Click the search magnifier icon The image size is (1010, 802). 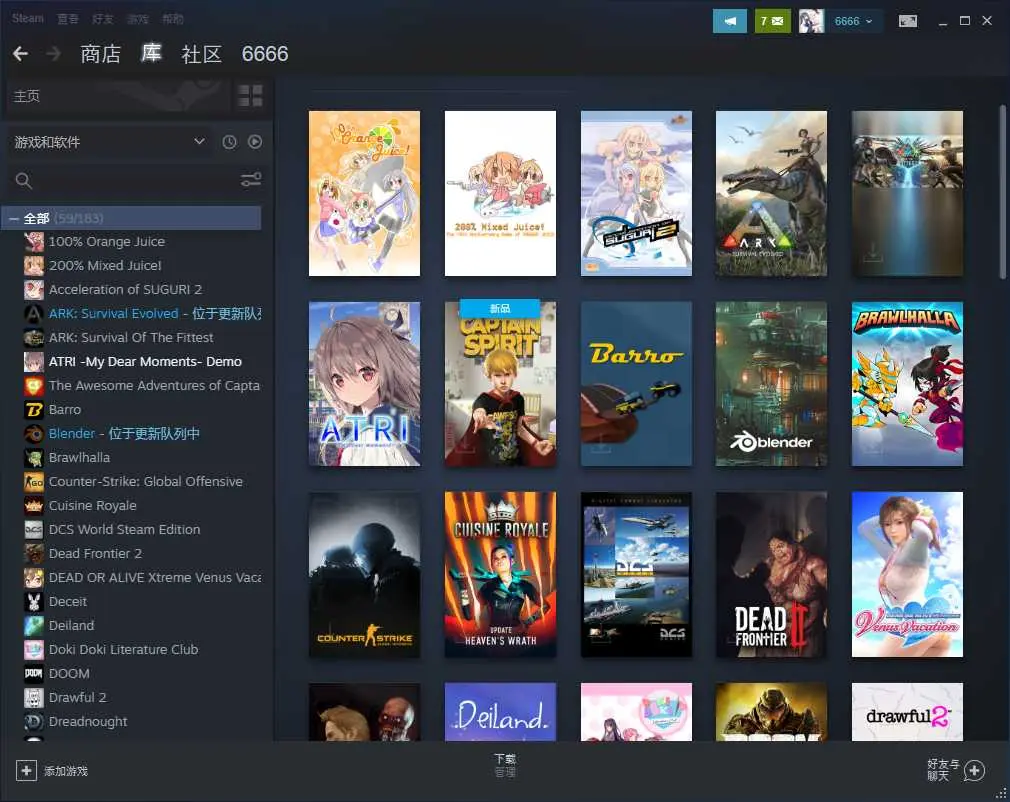[24, 180]
